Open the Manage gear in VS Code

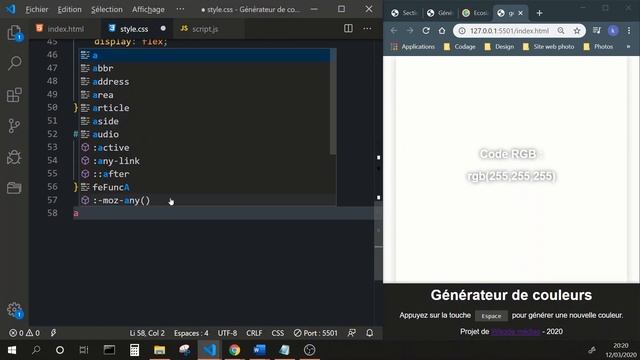pos(14,310)
